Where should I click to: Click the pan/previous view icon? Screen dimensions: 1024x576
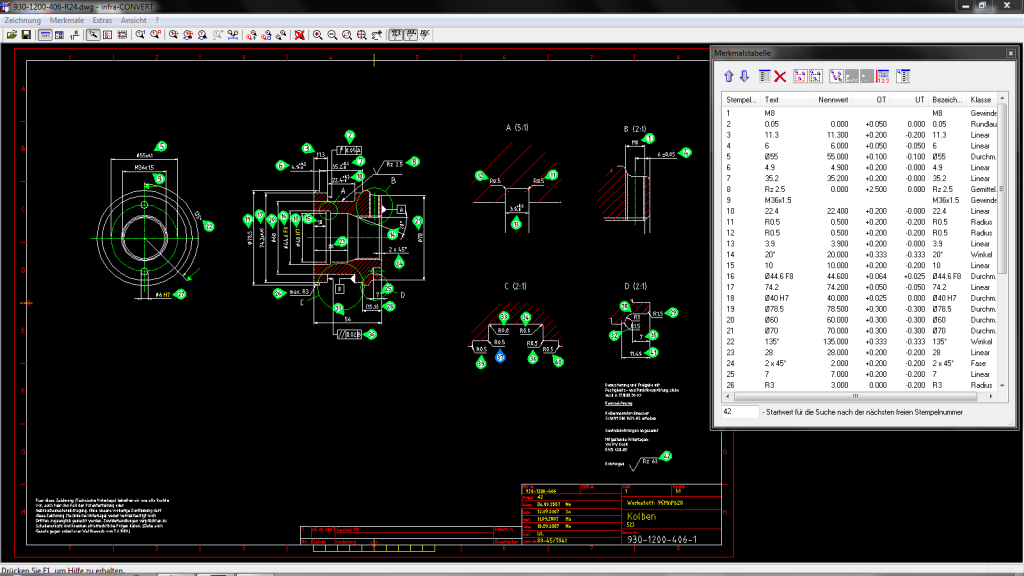pos(377,35)
